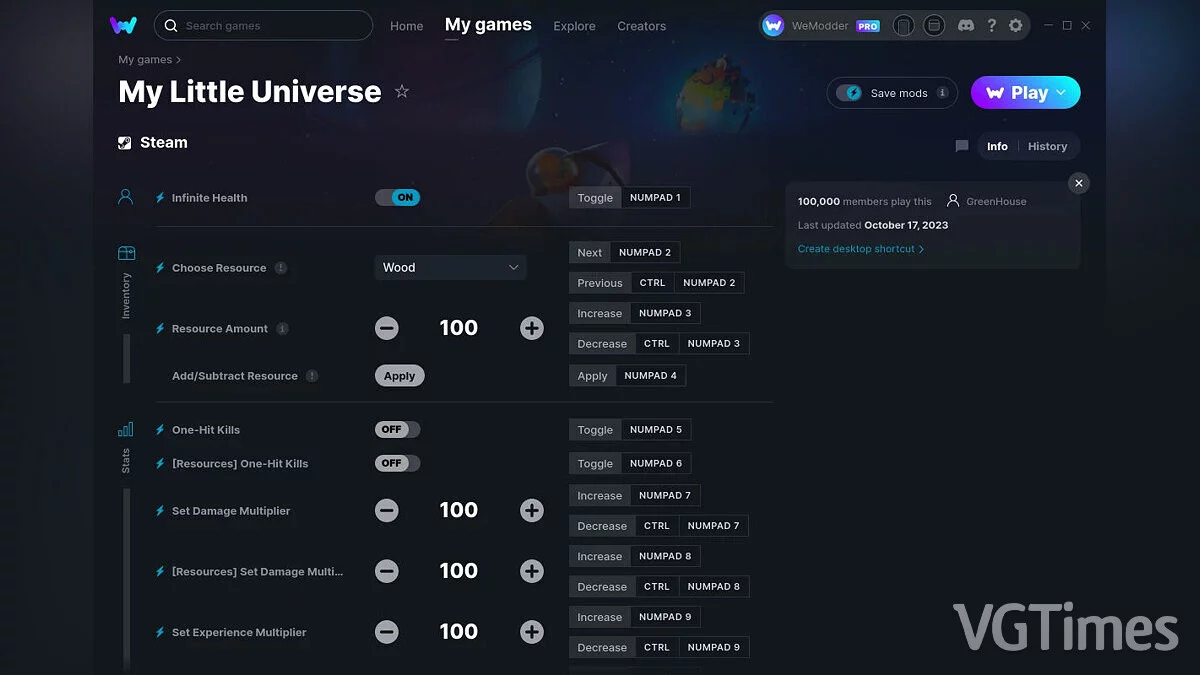
Task: Open WeMod settings with the gear icon
Action: point(1016,25)
